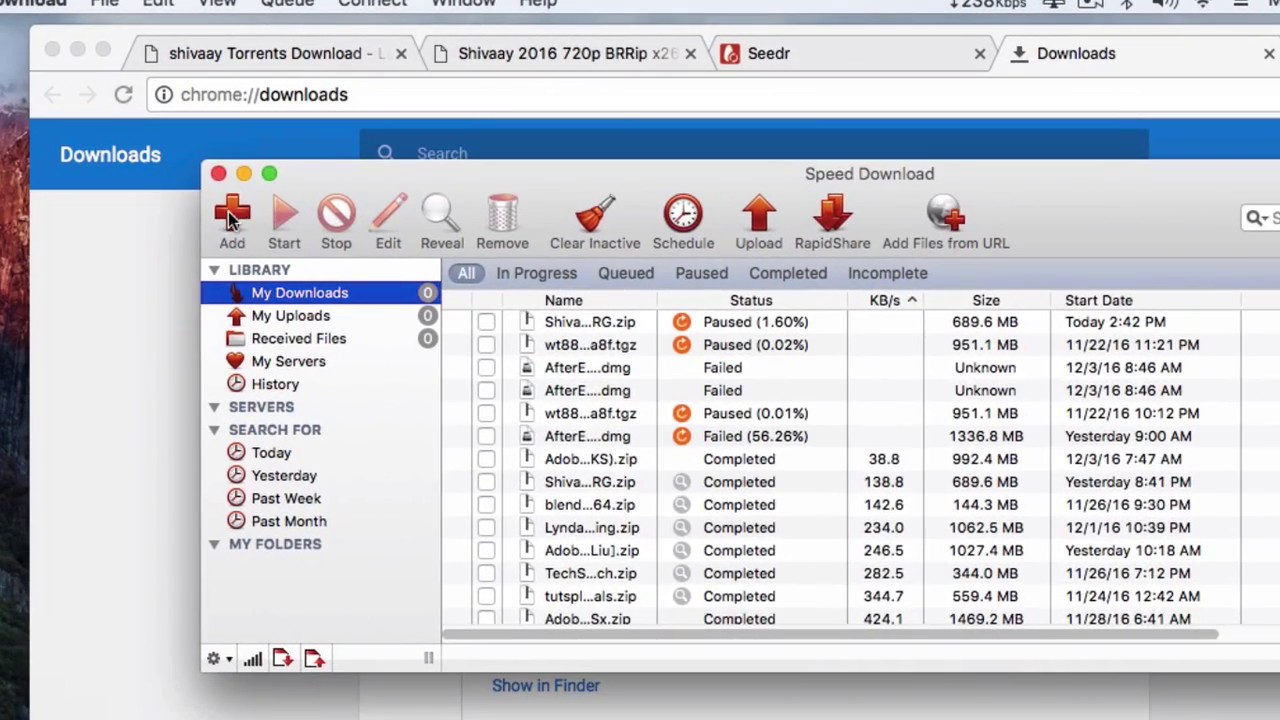Viewport: 1280px width, 720px height.
Task: Tick checkbox for Lynda...ing.zip row
Action: pos(486,528)
